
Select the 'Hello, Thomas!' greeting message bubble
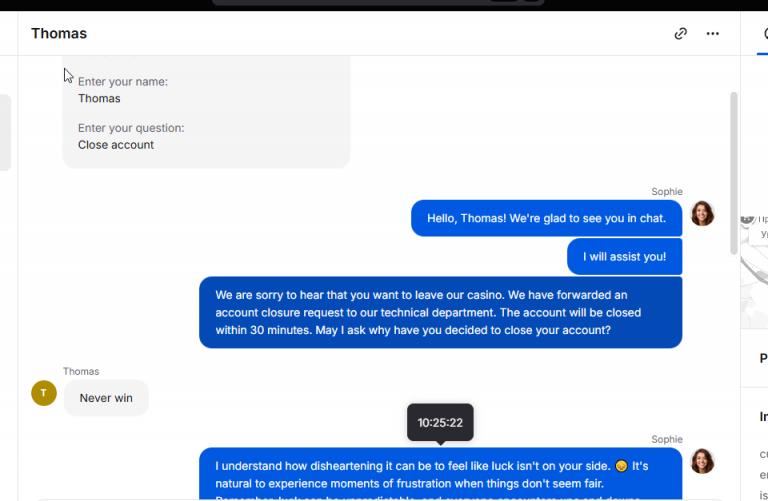[547, 218]
